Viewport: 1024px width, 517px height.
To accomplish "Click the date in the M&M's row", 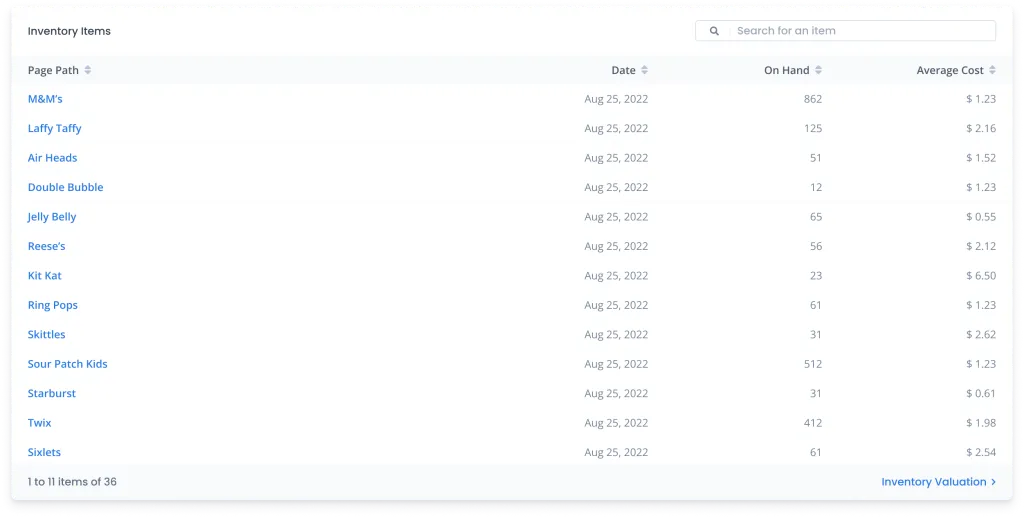I will click(616, 99).
